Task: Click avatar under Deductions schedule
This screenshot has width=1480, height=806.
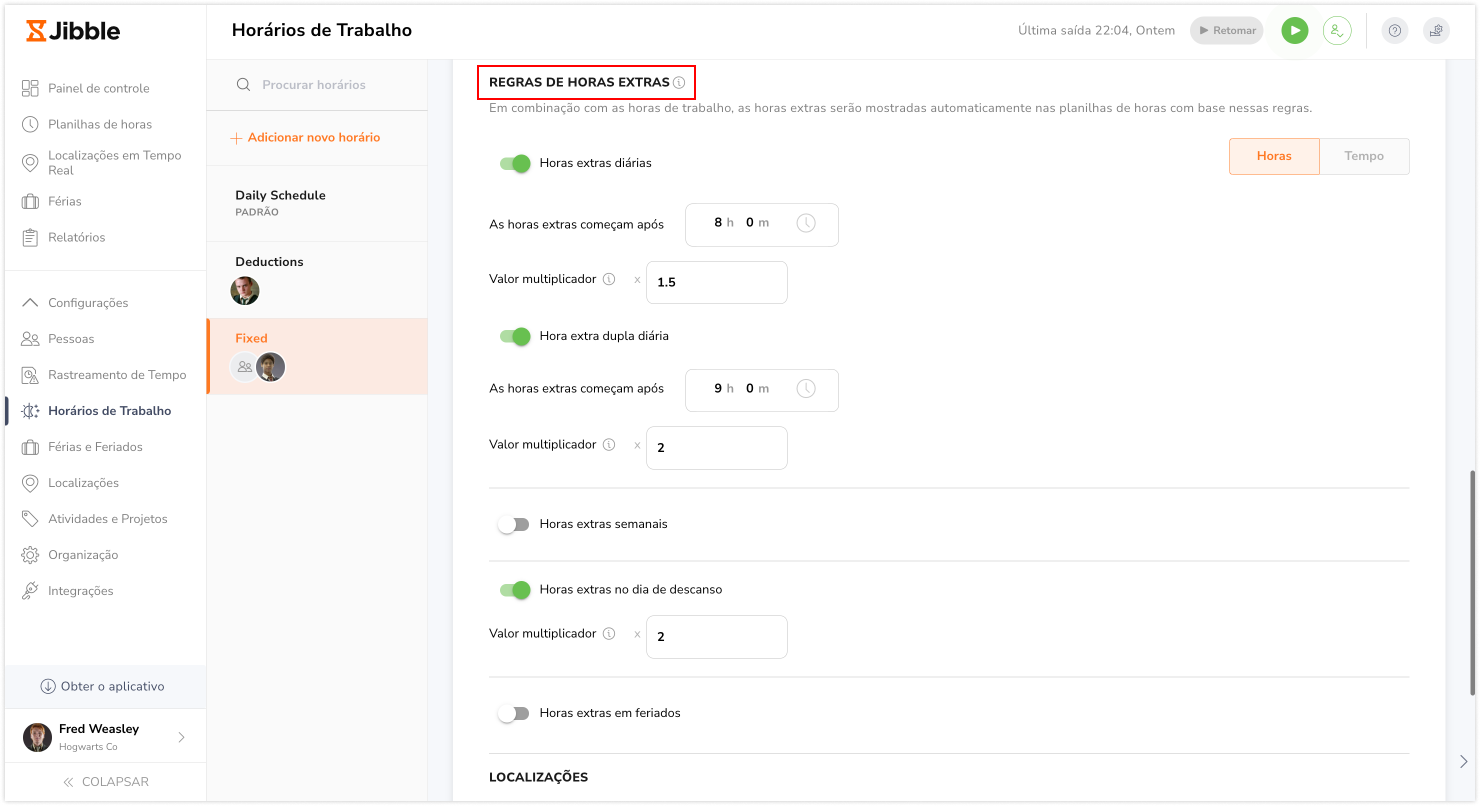Action: 245,291
